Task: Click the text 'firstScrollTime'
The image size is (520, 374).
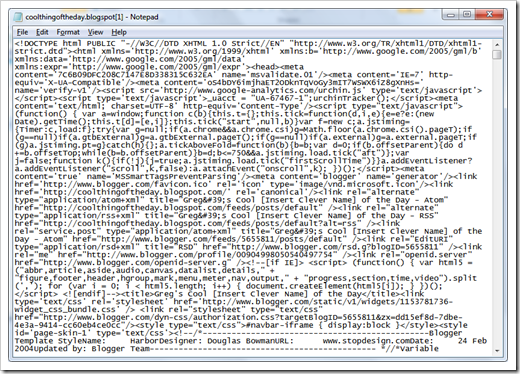Action: [325, 161]
